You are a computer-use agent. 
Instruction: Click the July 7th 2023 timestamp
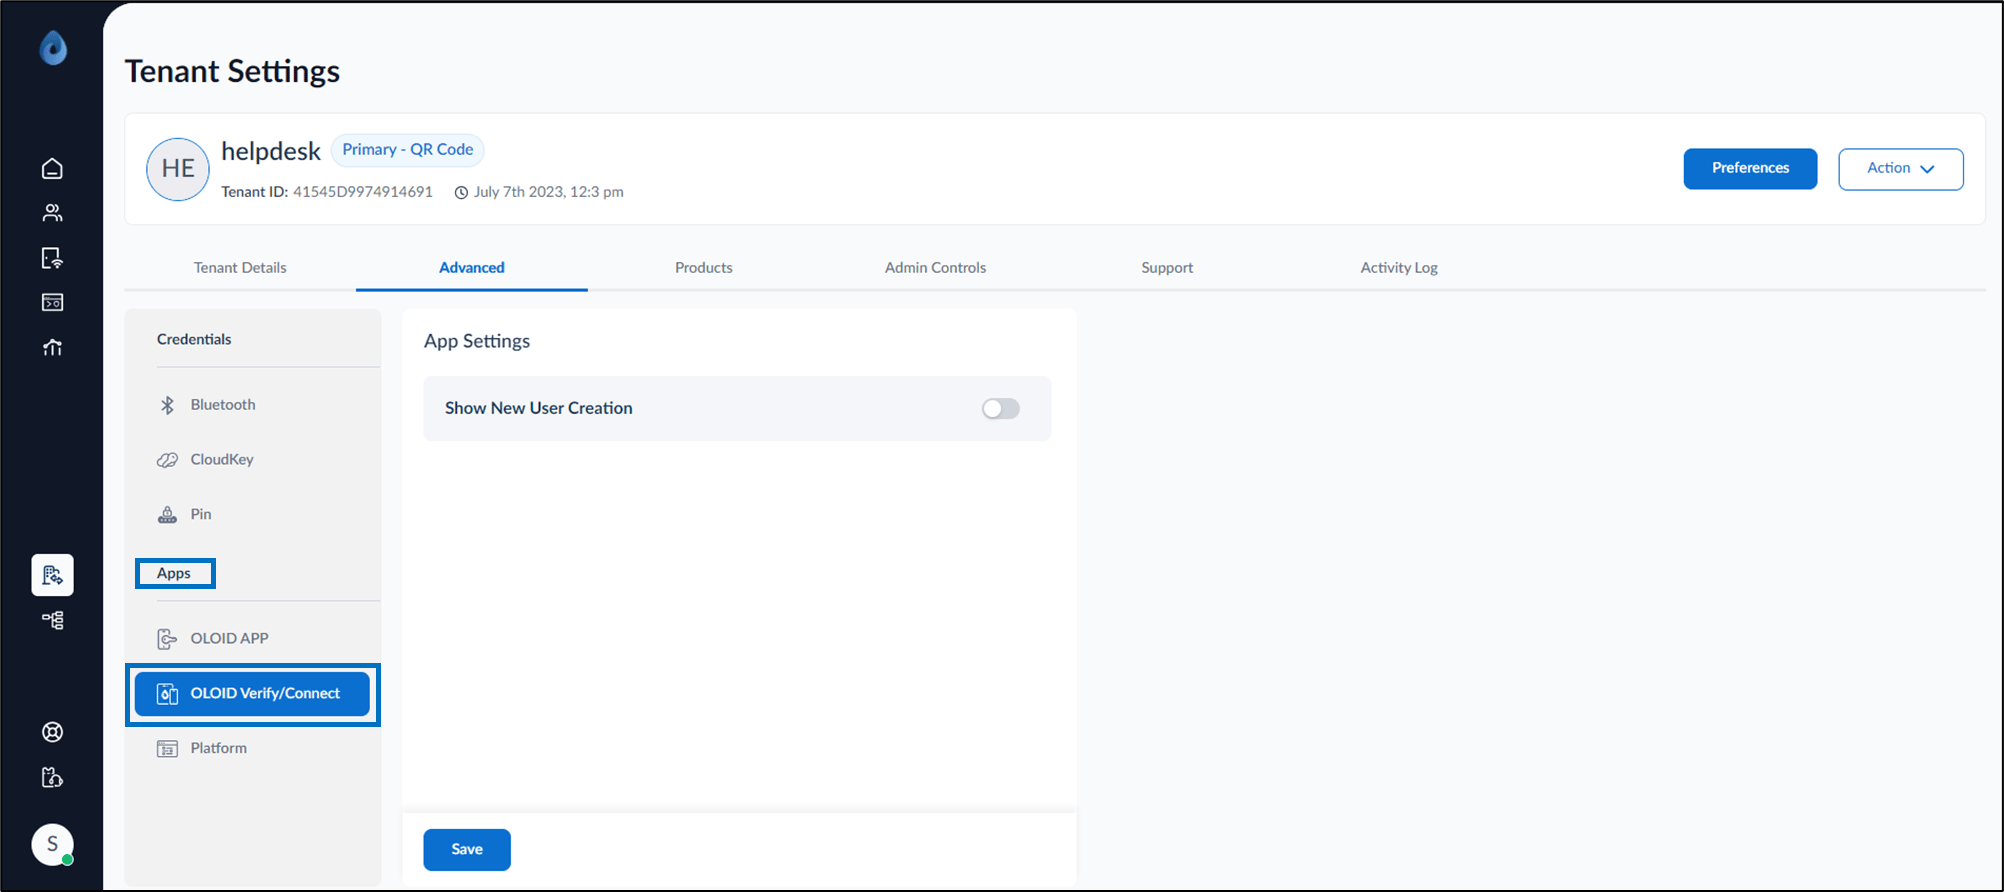549,192
